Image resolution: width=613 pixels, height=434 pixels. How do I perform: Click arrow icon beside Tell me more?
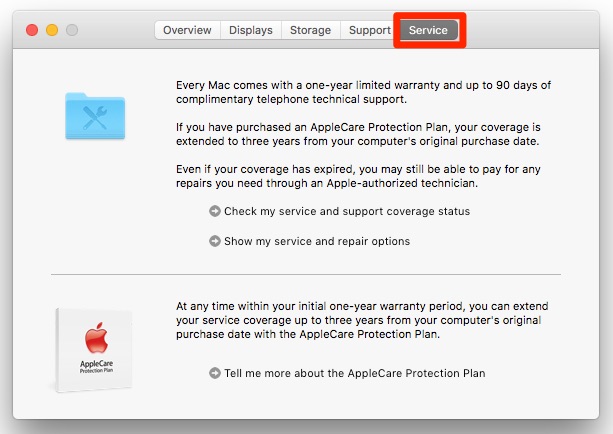pyautogui.click(x=215, y=373)
